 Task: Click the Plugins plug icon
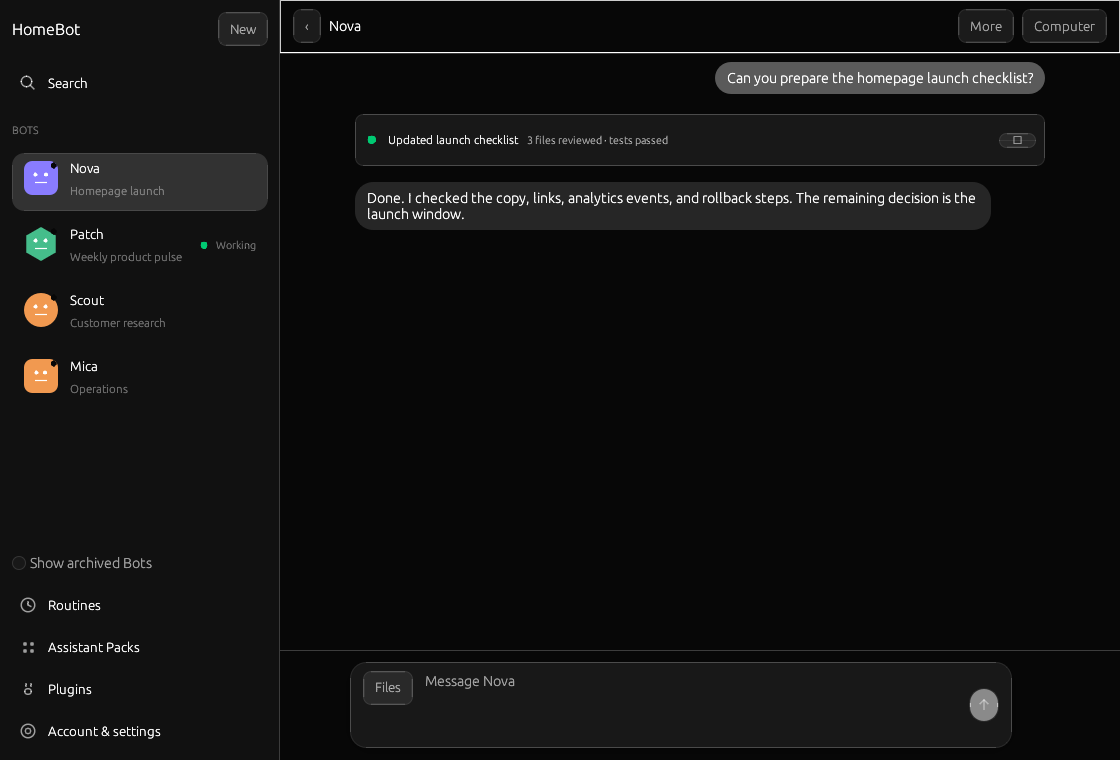[x=28, y=689]
